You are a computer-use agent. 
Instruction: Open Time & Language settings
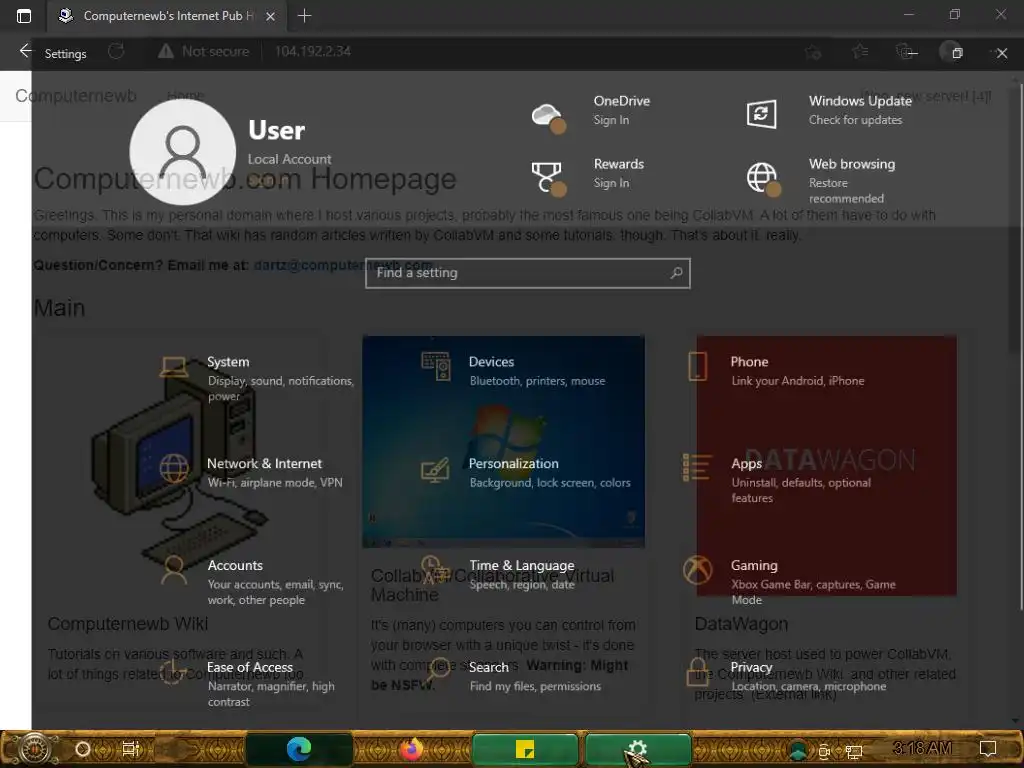(498, 574)
